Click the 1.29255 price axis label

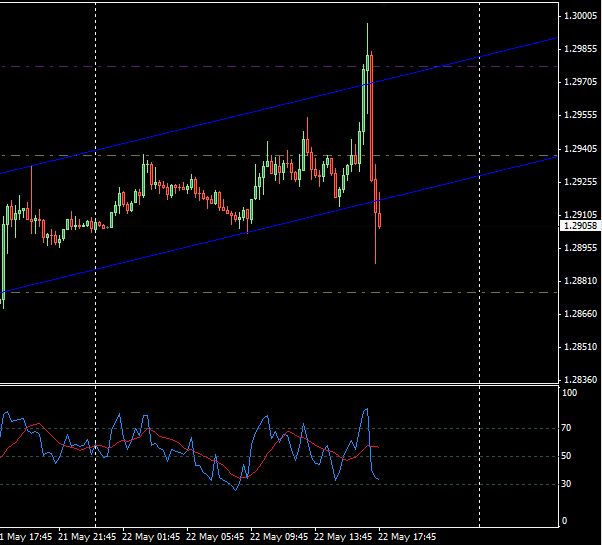[580, 182]
